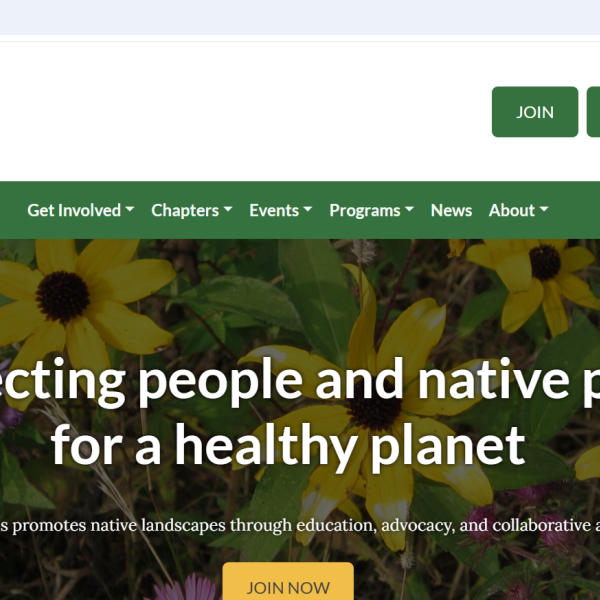The image size is (600, 600).
Task: Click the "for a healthy planet" heading
Action: click(288, 445)
